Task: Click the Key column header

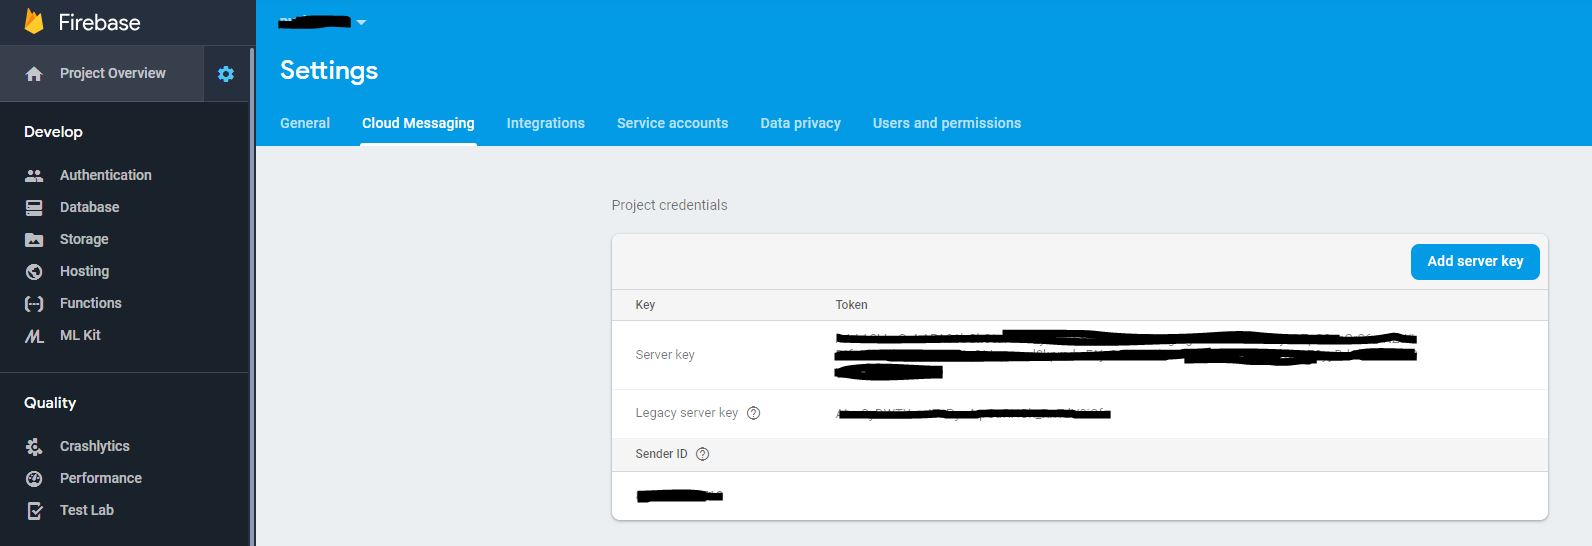Action: [x=646, y=305]
